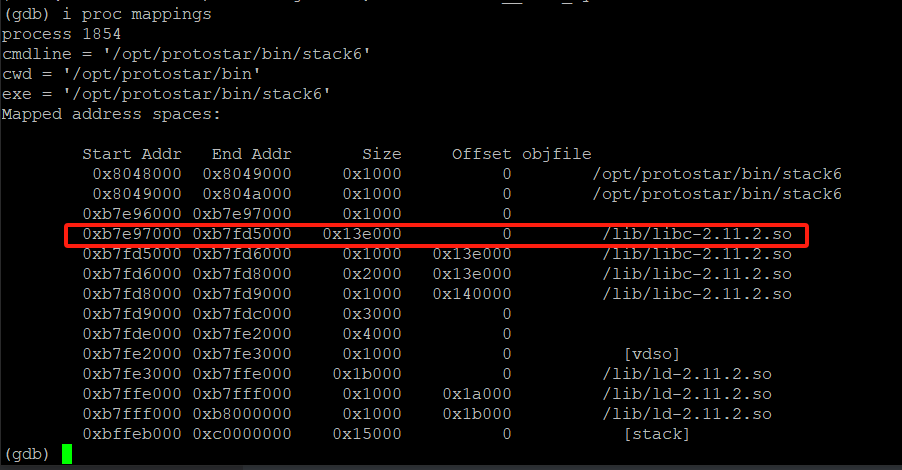902x470 pixels.
Task: Click the libc path in the red-boxed row
Action: coord(696,234)
